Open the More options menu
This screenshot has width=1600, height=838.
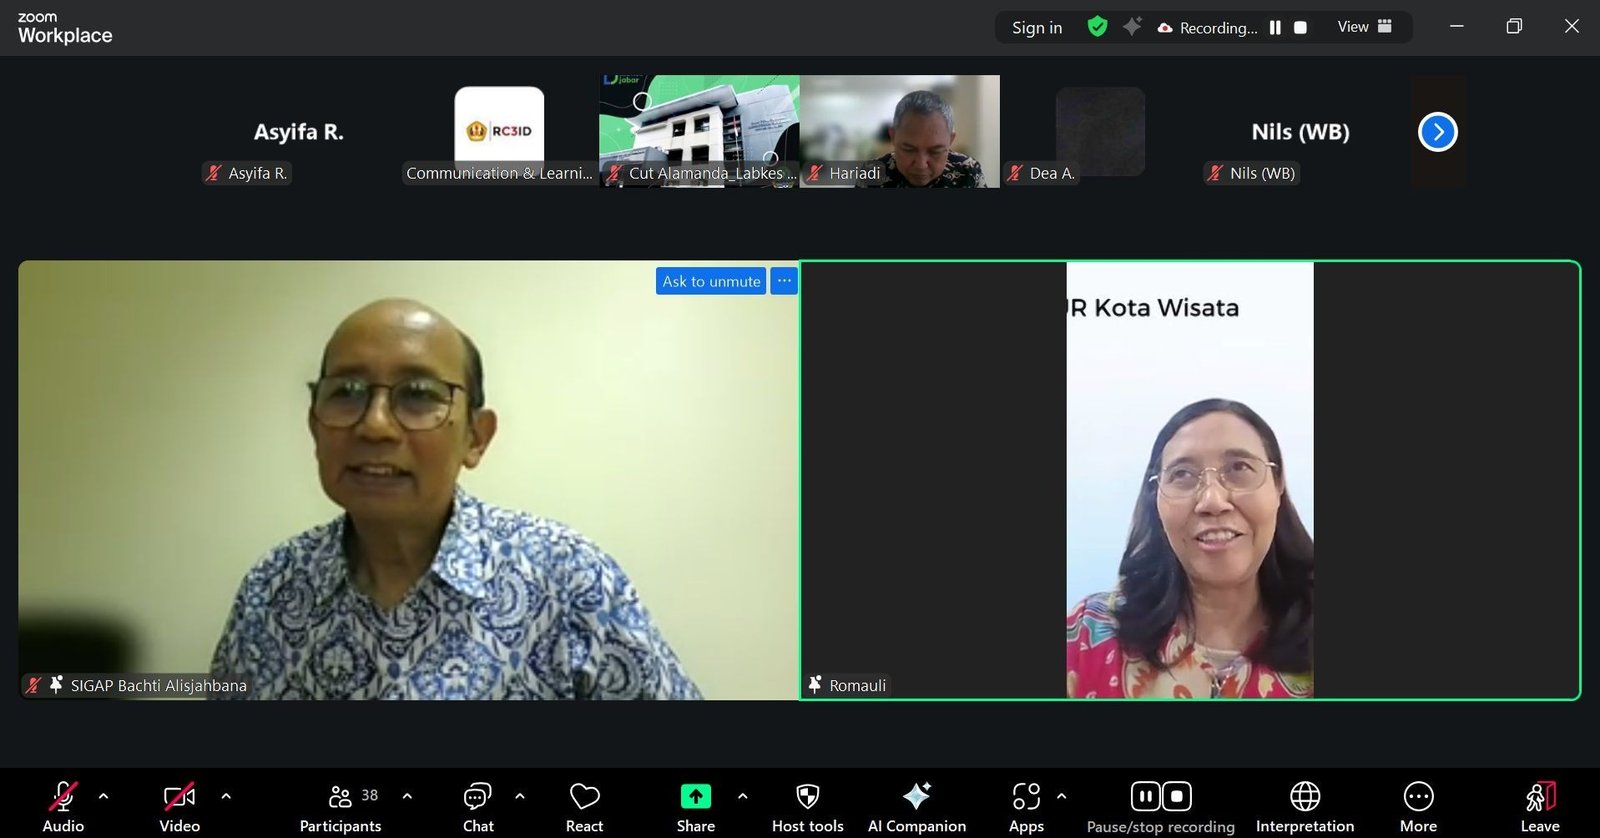(1418, 807)
